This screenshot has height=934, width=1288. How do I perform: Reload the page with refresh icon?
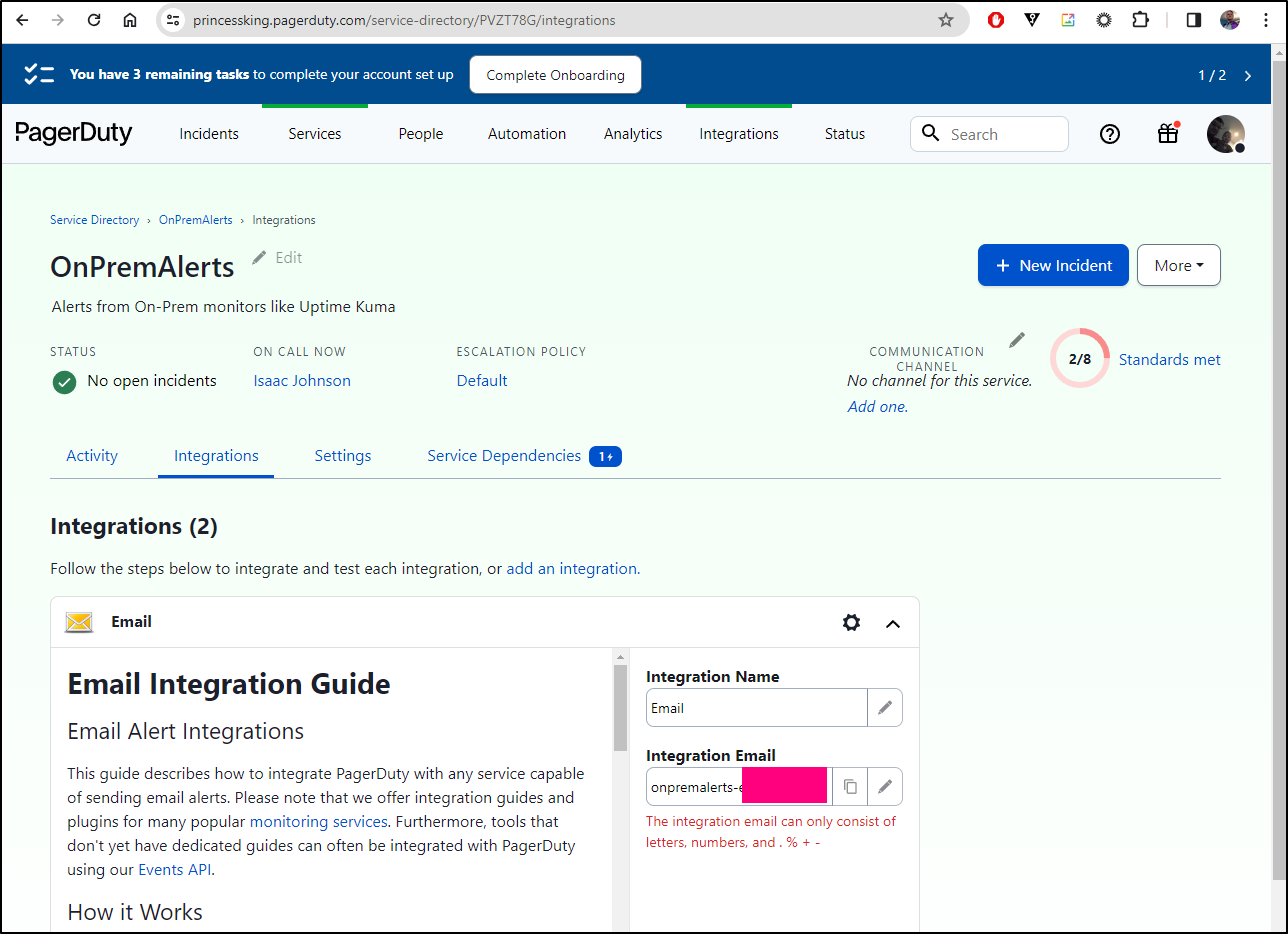point(94,20)
